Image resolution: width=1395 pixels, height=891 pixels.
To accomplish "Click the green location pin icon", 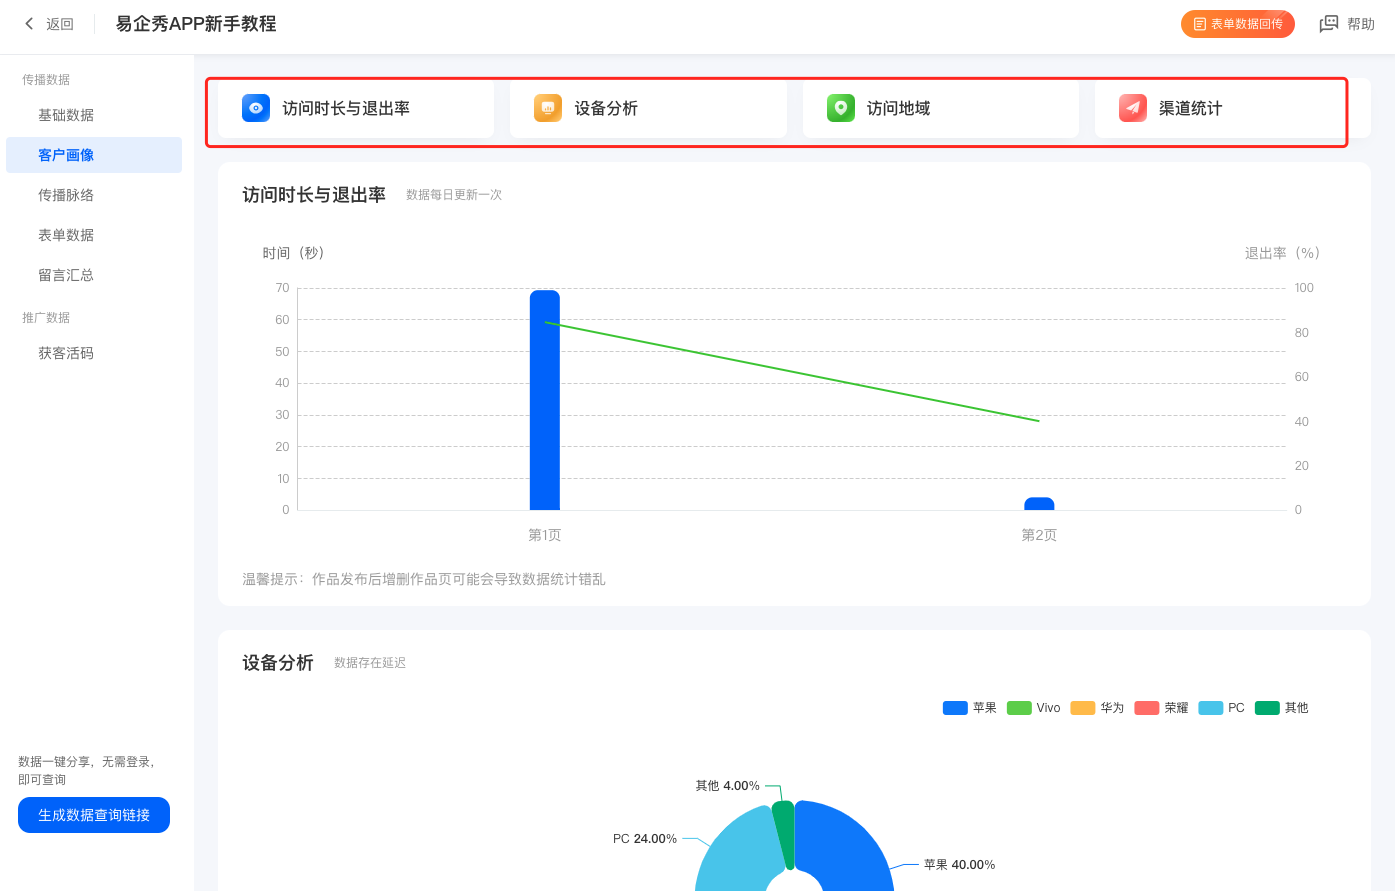I will point(841,108).
